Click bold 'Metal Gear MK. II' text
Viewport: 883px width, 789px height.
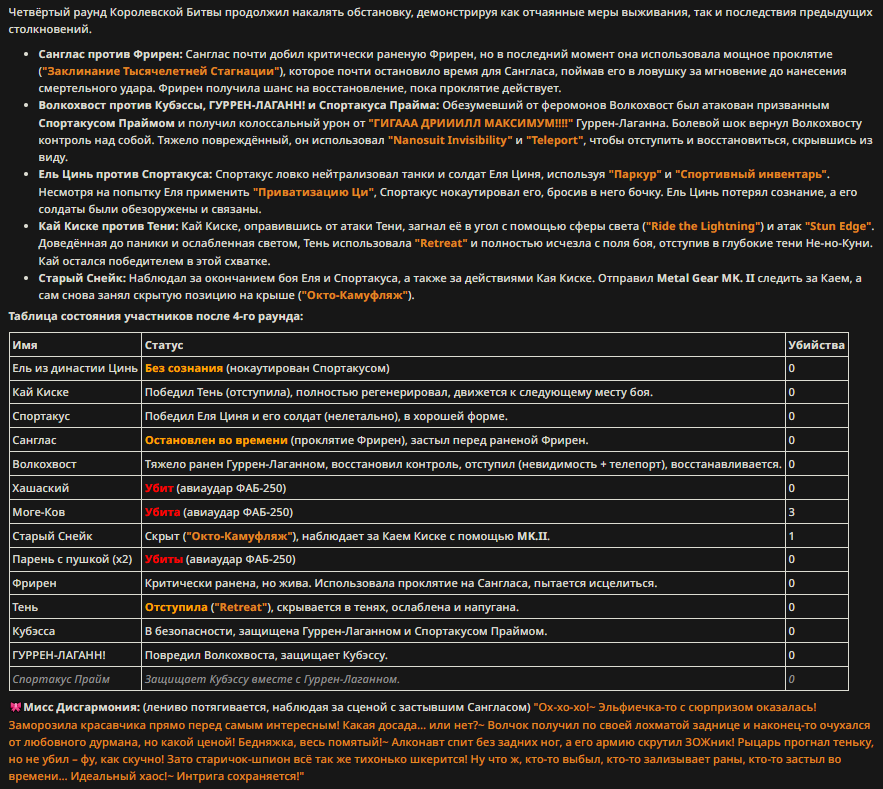(706, 278)
